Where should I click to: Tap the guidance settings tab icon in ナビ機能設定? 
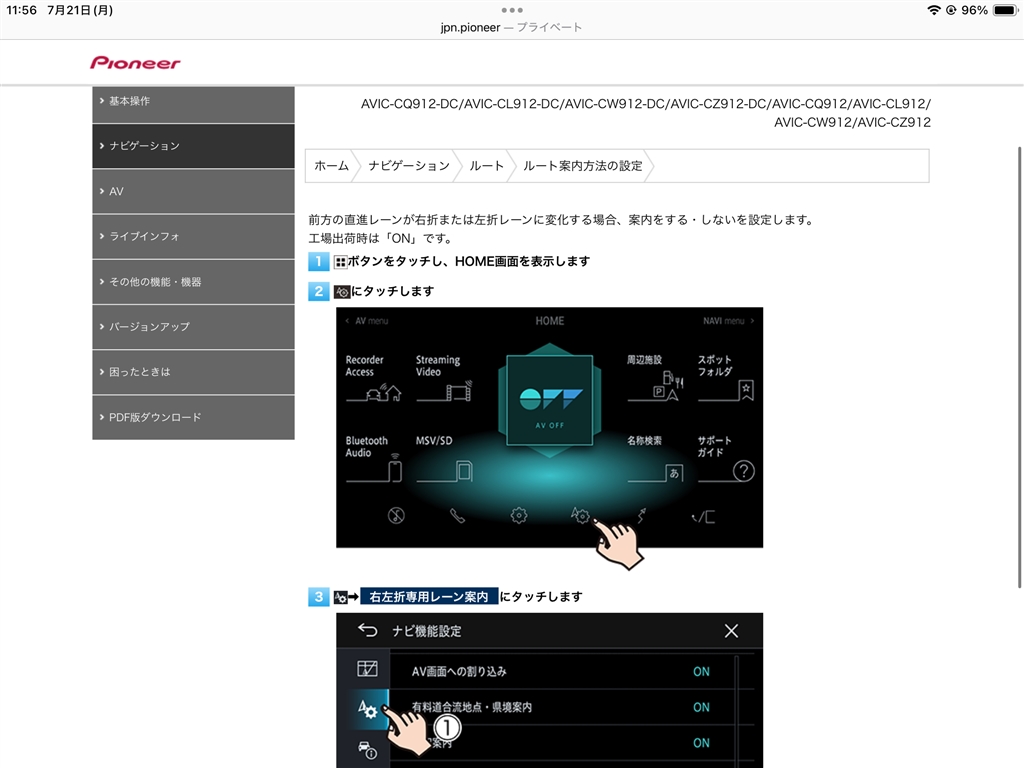point(367,708)
